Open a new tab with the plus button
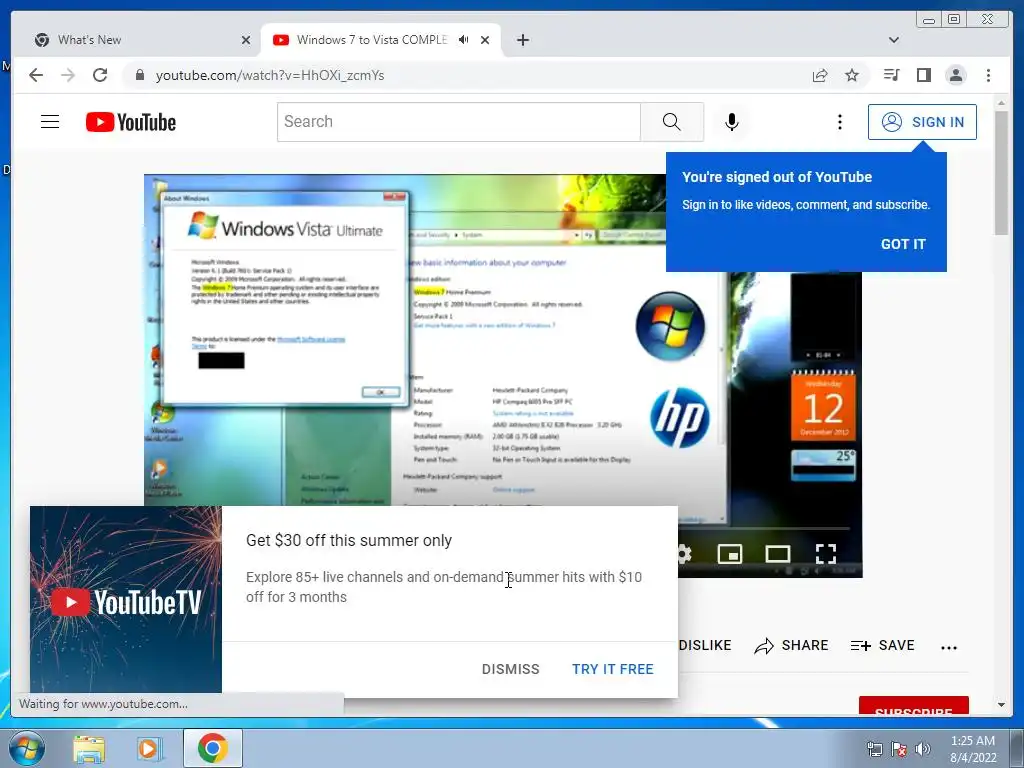This screenshot has width=1024, height=768. tap(522, 40)
